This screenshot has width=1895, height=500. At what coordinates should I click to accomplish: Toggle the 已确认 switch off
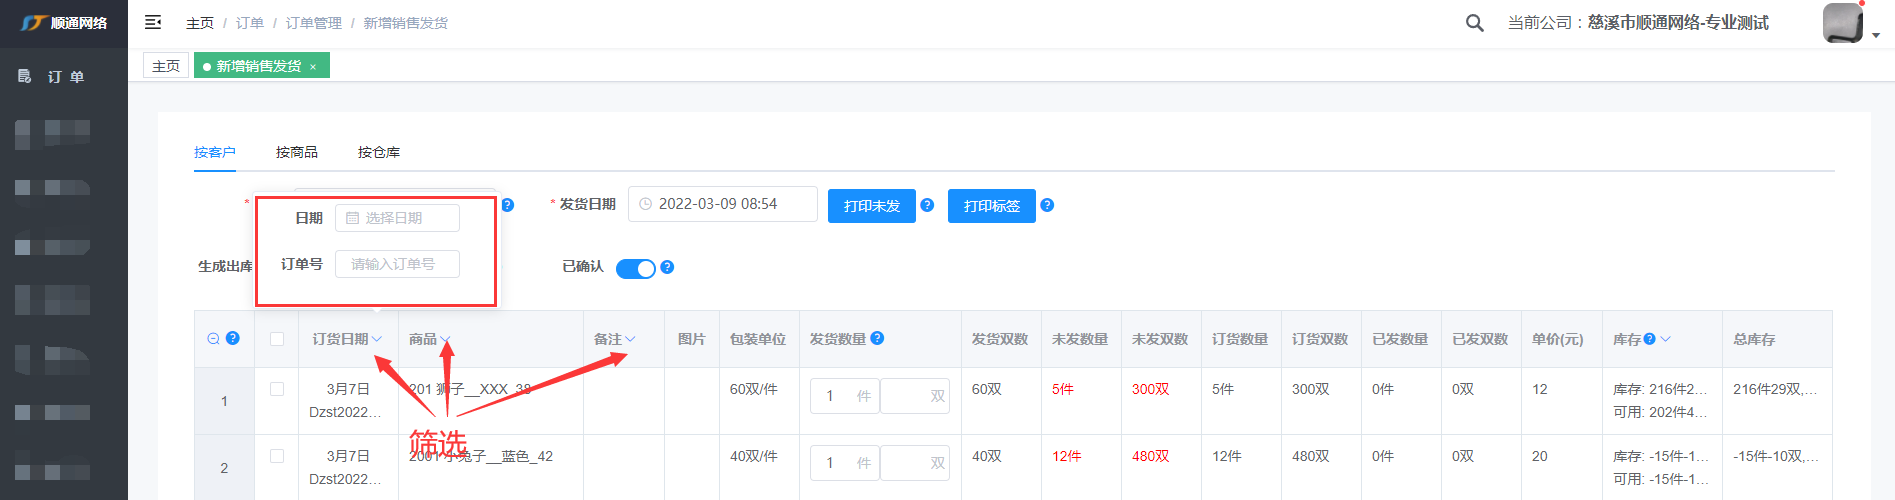(635, 268)
